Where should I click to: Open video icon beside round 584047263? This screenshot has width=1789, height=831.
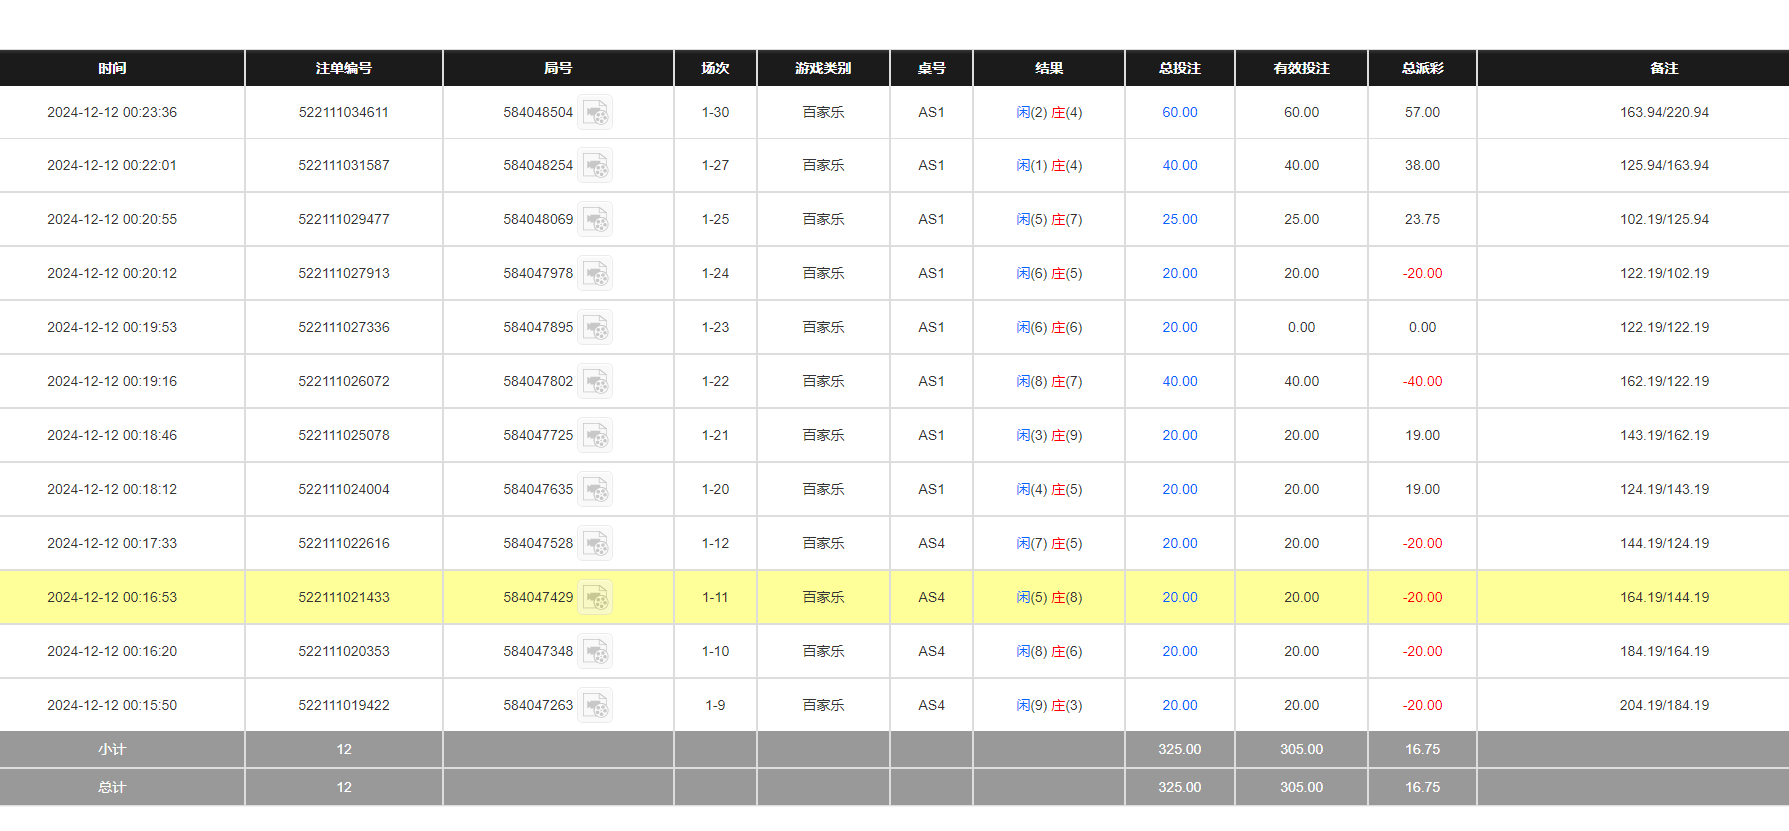pos(595,706)
